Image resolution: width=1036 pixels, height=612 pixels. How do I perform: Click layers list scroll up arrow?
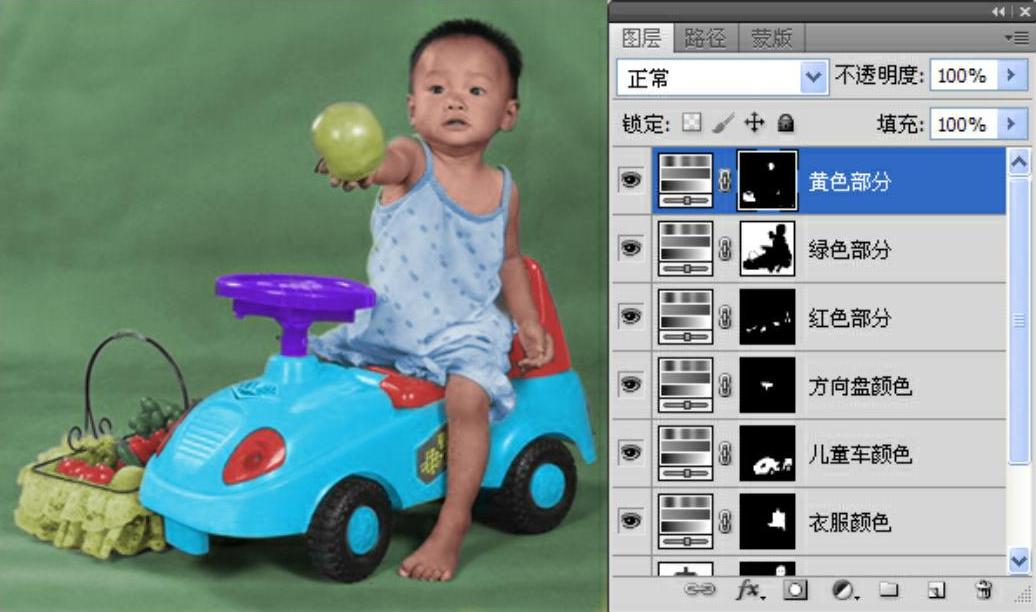click(1019, 161)
